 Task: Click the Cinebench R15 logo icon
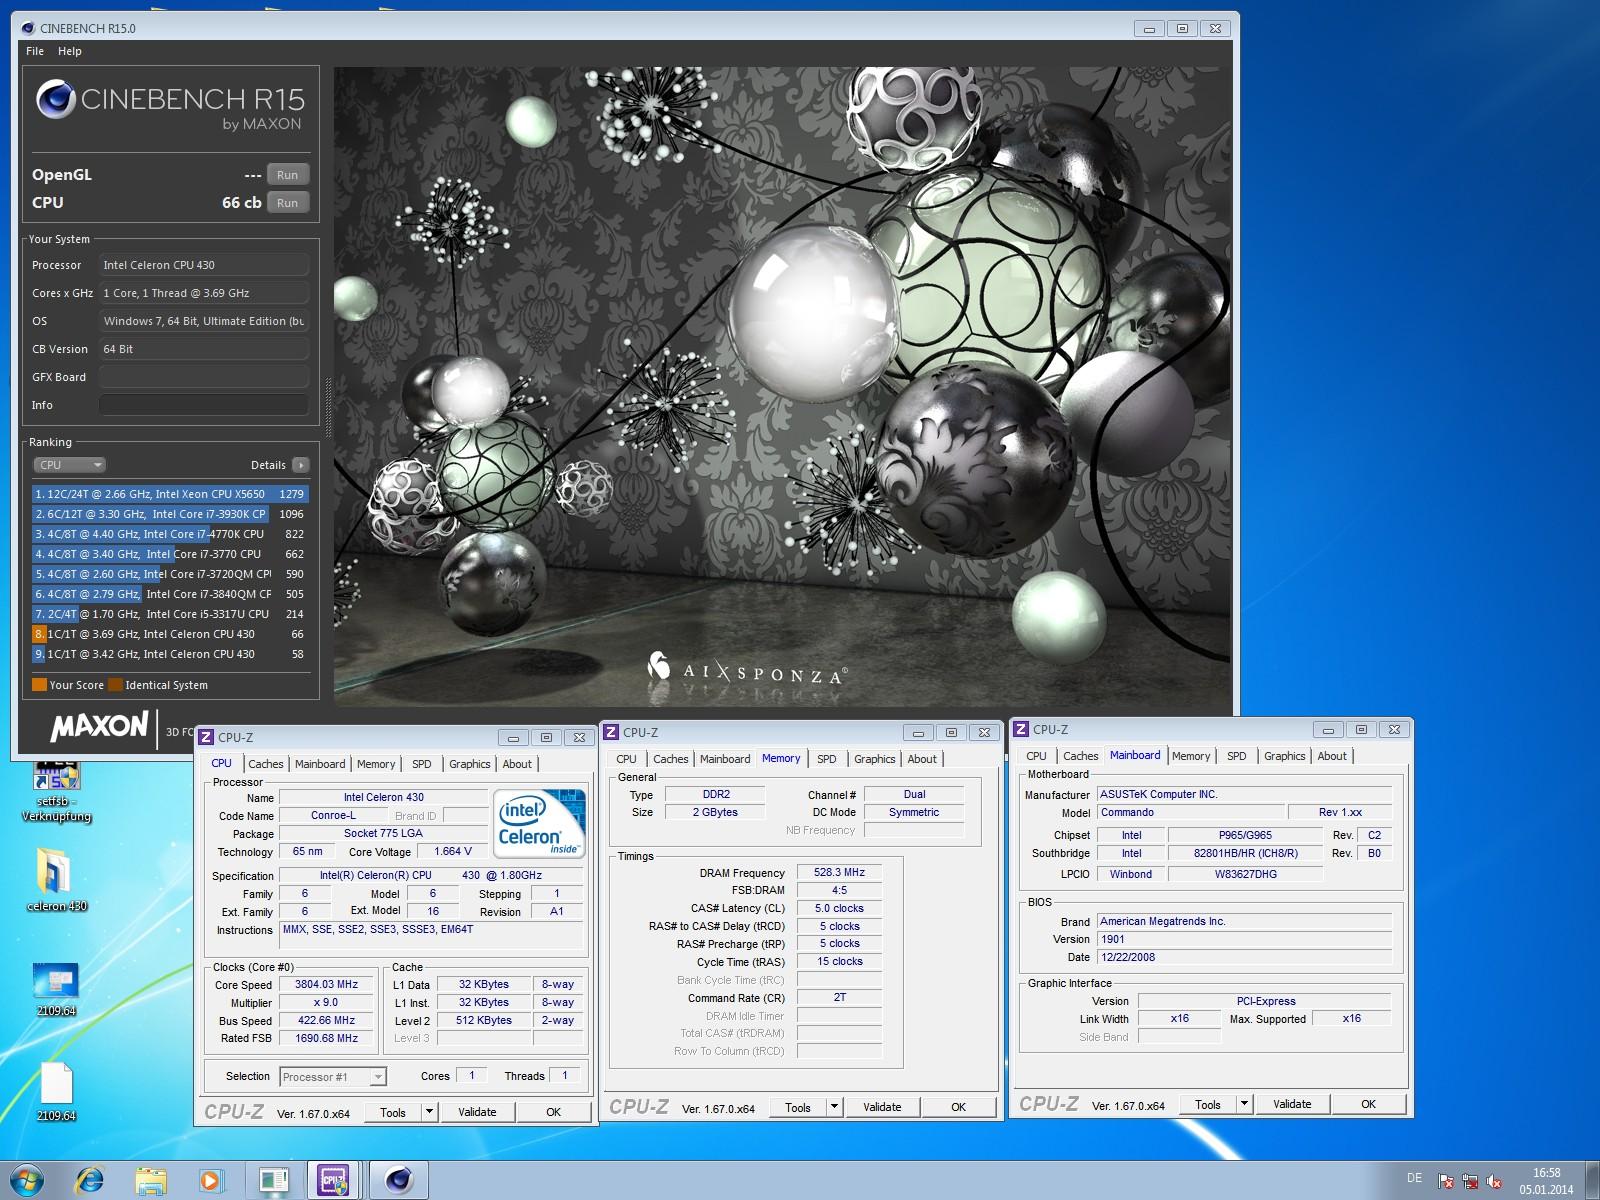click(x=56, y=99)
